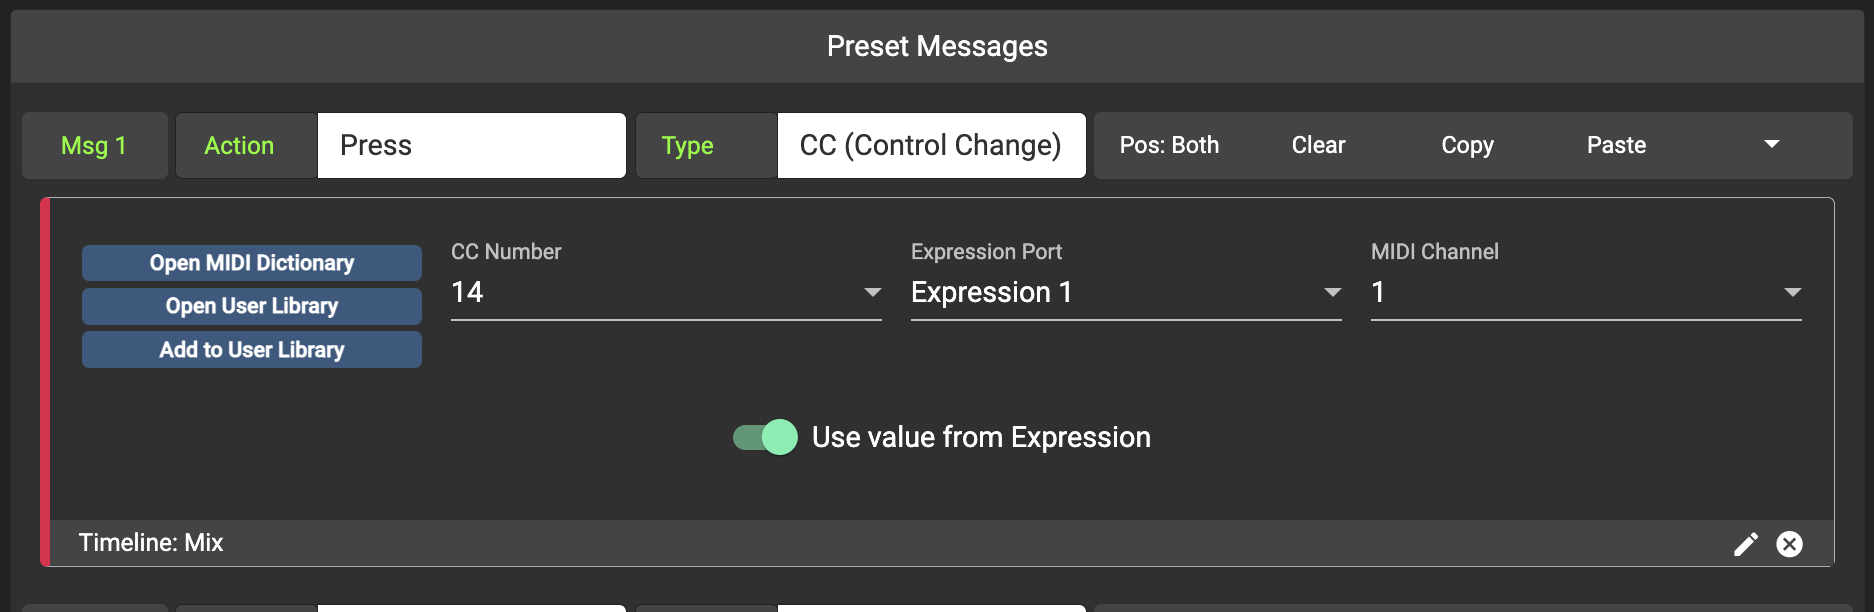Click the circled X remove icon
The height and width of the screenshot is (612, 1874).
[1789, 544]
